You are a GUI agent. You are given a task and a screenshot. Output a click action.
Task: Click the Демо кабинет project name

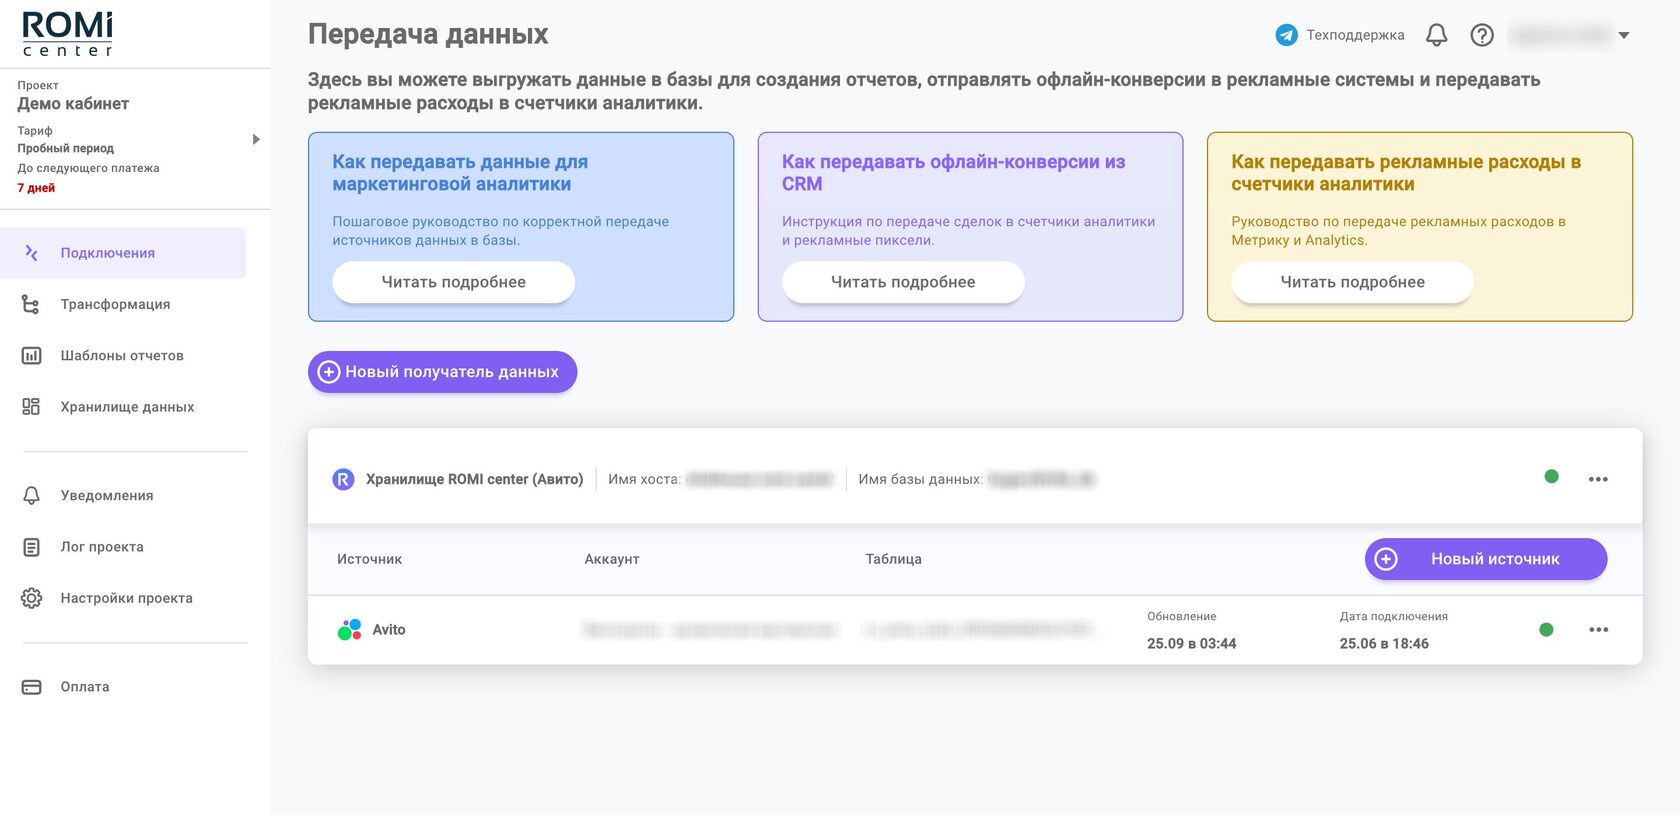coord(73,104)
